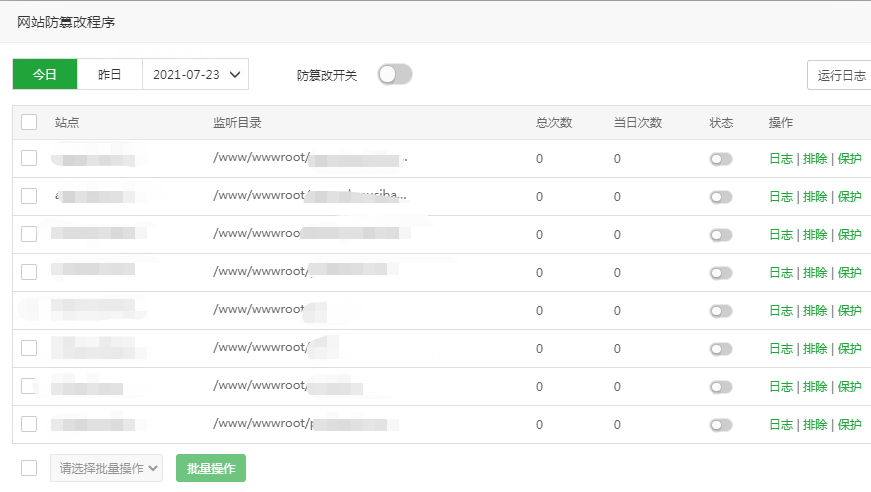Click 保护 link in the last row
The width and height of the screenshot is (871, 492).
(849, 424)
